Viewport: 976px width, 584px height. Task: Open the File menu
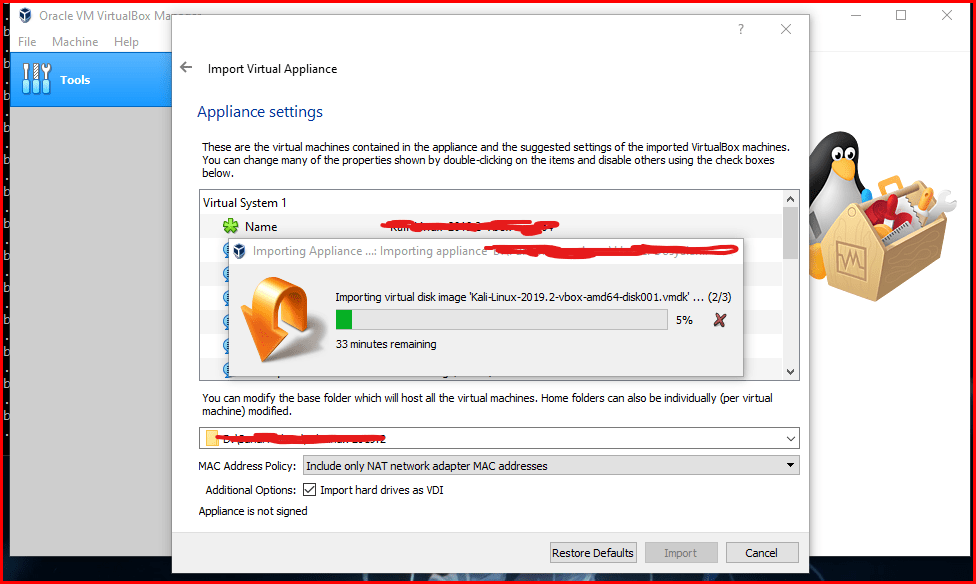pos(27,42)
